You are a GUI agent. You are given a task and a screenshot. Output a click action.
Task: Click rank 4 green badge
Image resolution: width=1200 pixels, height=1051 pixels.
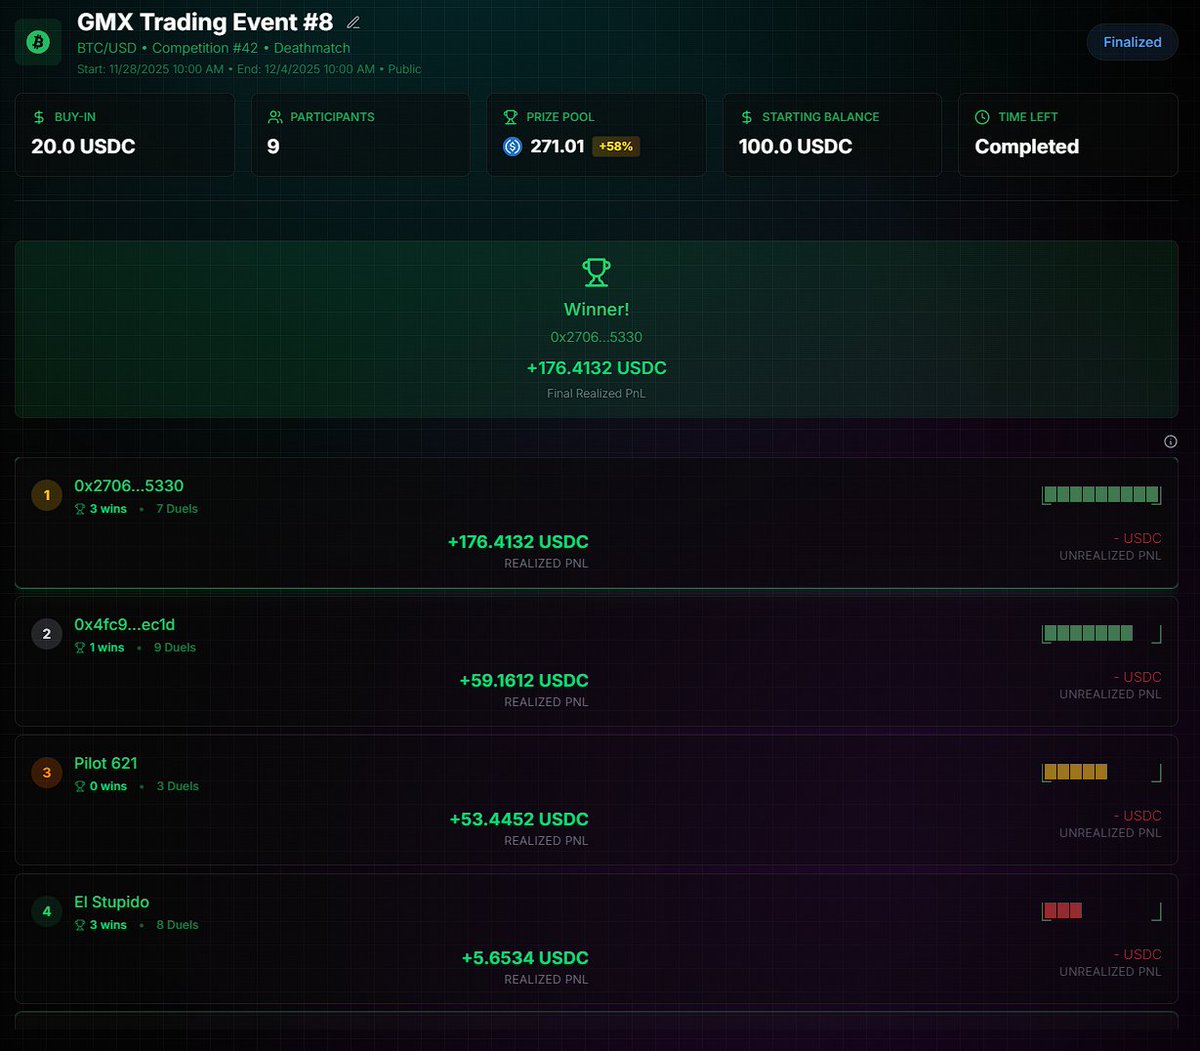46,912
